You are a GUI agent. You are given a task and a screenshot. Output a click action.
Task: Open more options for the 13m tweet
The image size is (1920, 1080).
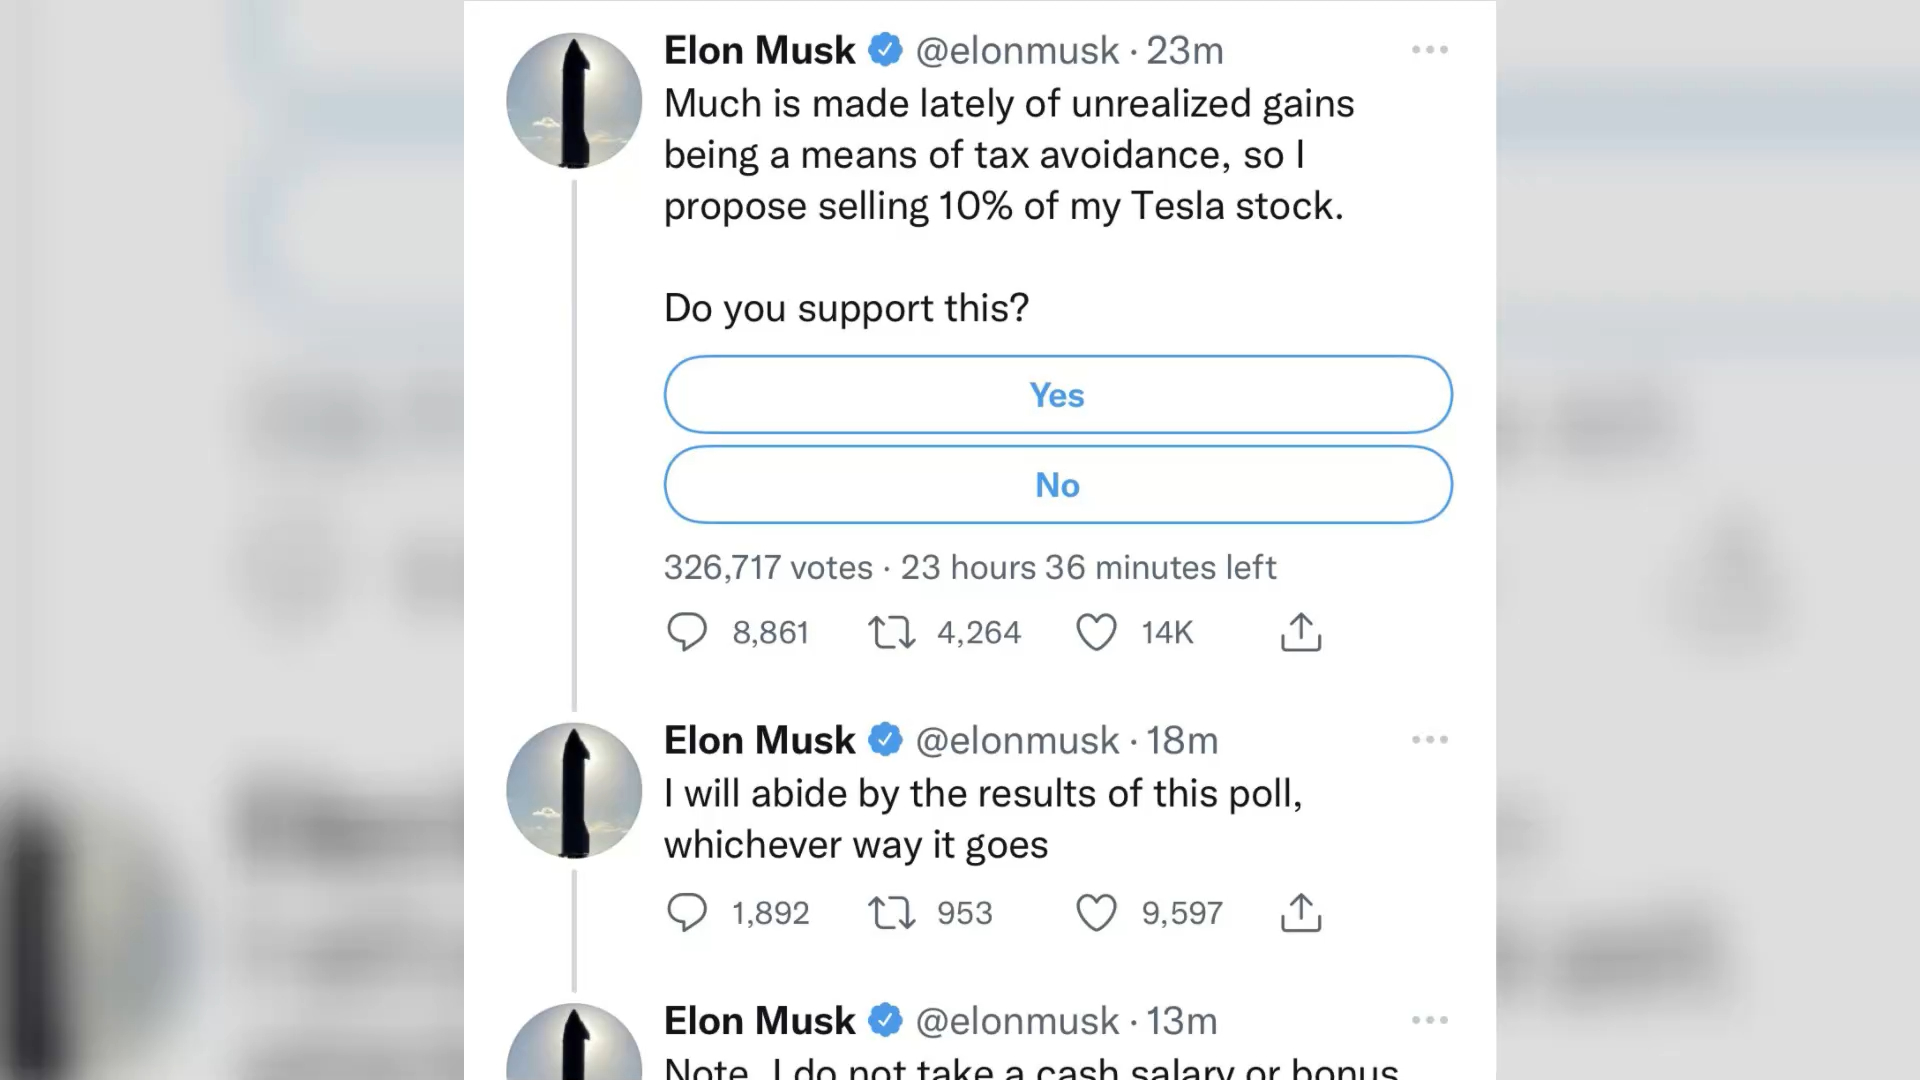click(x=1430, y=1020)
